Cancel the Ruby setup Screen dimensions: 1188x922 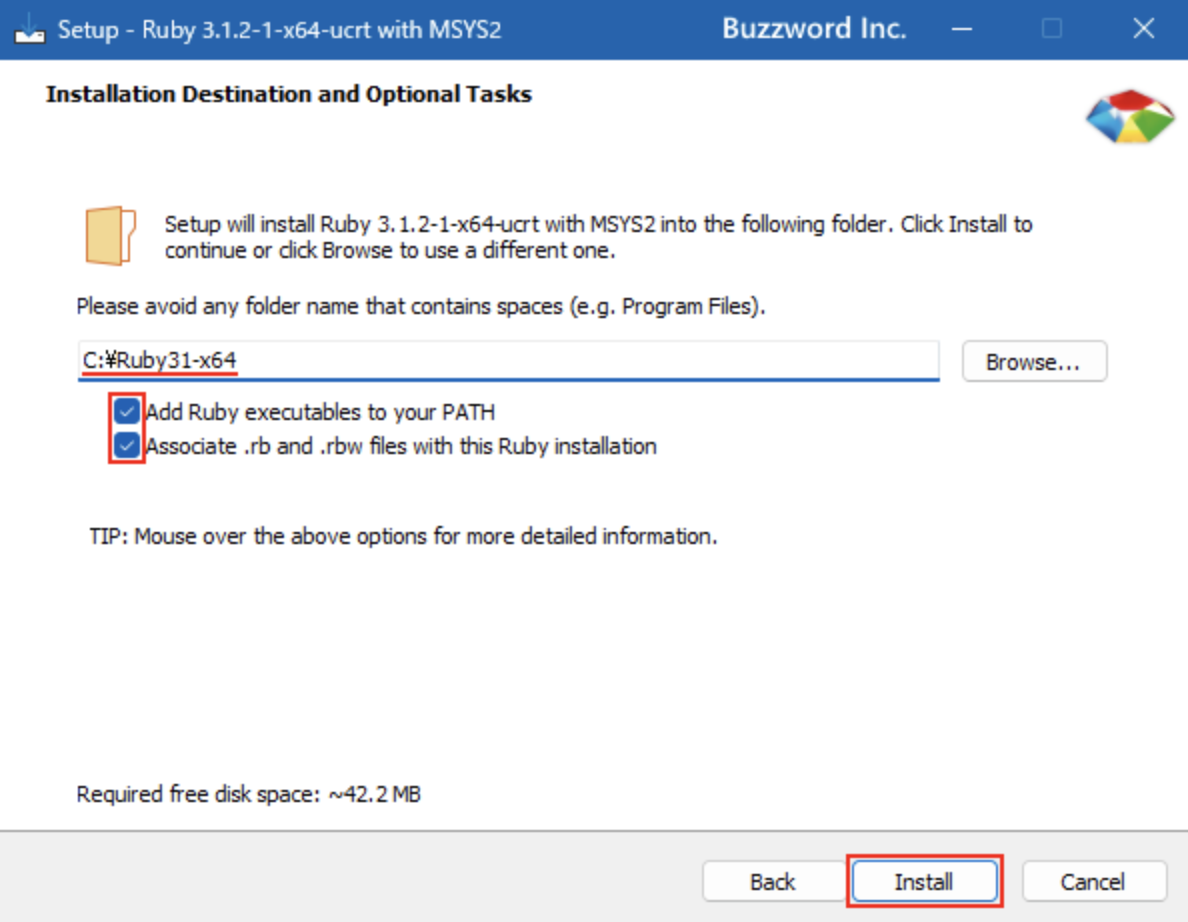1094,881
